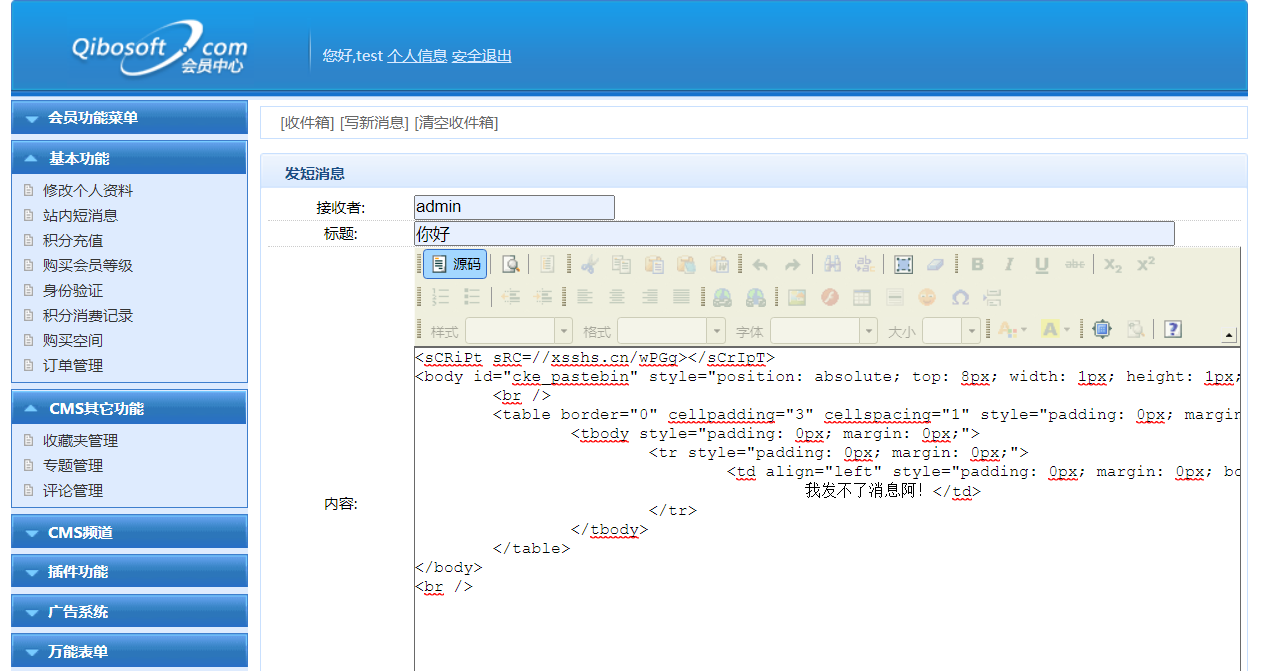Click the Undo arrow icon
This screenshot has height=671, width=1274.
(760, 264)
